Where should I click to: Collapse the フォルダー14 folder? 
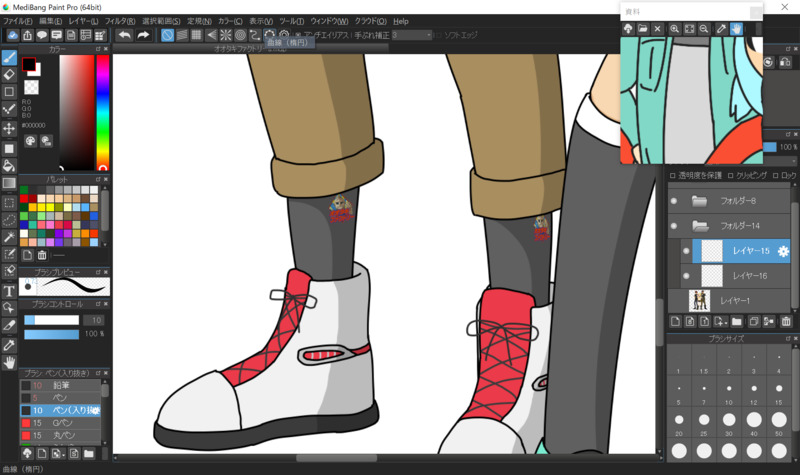click(700, 226)
